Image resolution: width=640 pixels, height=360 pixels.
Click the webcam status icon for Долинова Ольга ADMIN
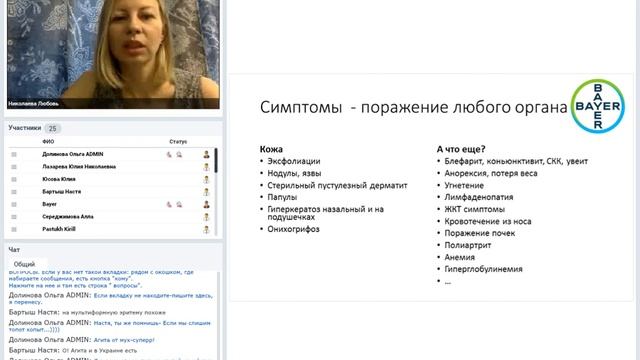coord(179,155)
